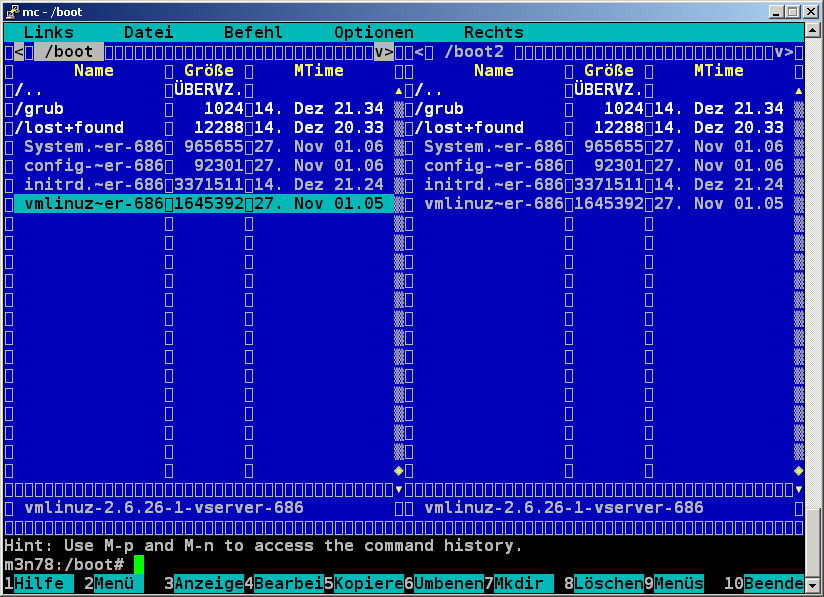
Task: Open the Links menu
Action: (x=49, y=33)
